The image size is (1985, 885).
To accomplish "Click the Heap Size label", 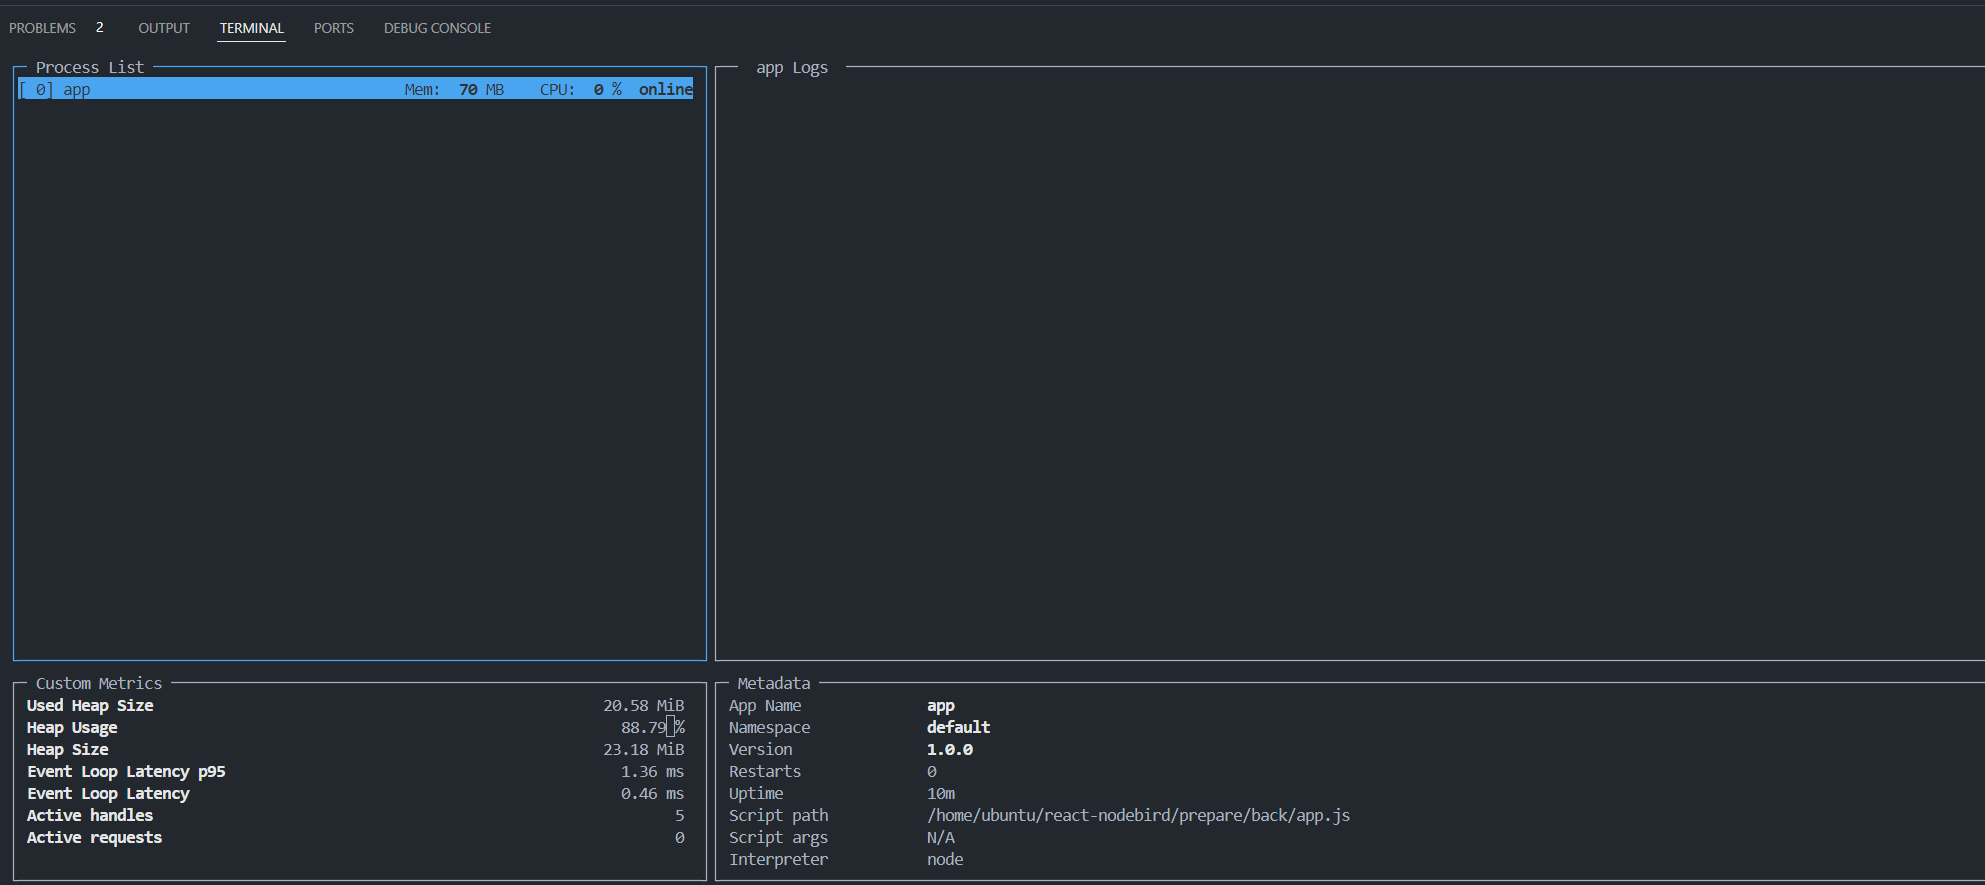I will [x=68, y=749].
